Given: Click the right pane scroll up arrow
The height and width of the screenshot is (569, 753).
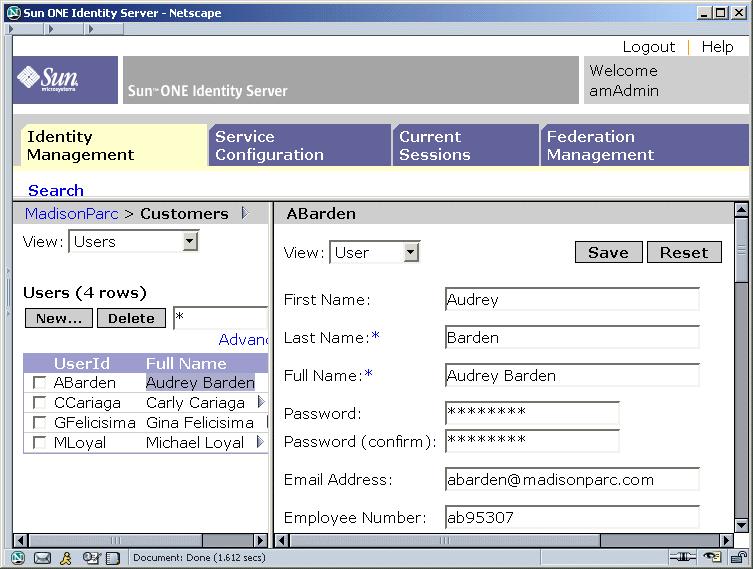Looking at the screenshot, I should pyautogui.click(x=741, y=210).
